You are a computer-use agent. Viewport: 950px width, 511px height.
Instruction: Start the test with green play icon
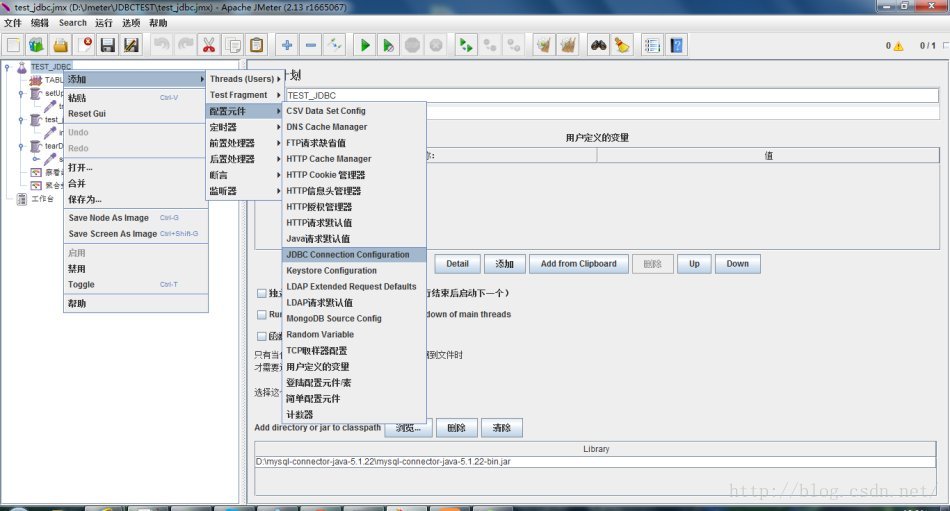coord(365,45)
